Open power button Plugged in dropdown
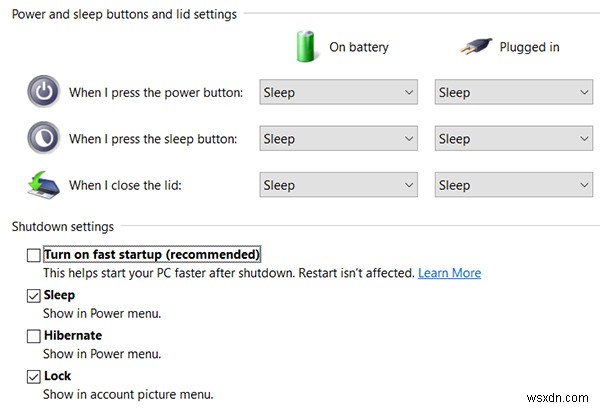The height and width of the screenshot is (408, 600). [514, 92]
